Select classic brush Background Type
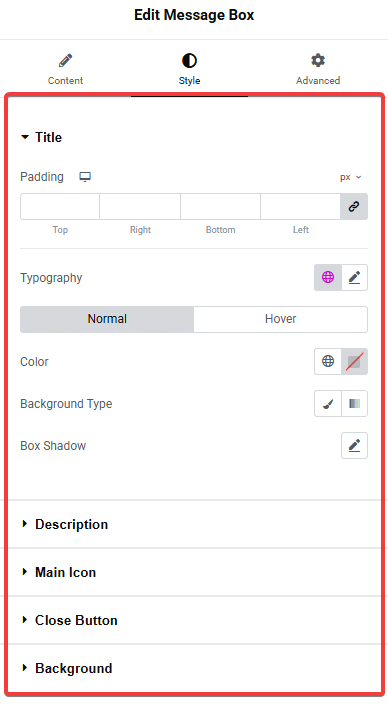This screenshot has height=704, width=388. coord(328,404)
